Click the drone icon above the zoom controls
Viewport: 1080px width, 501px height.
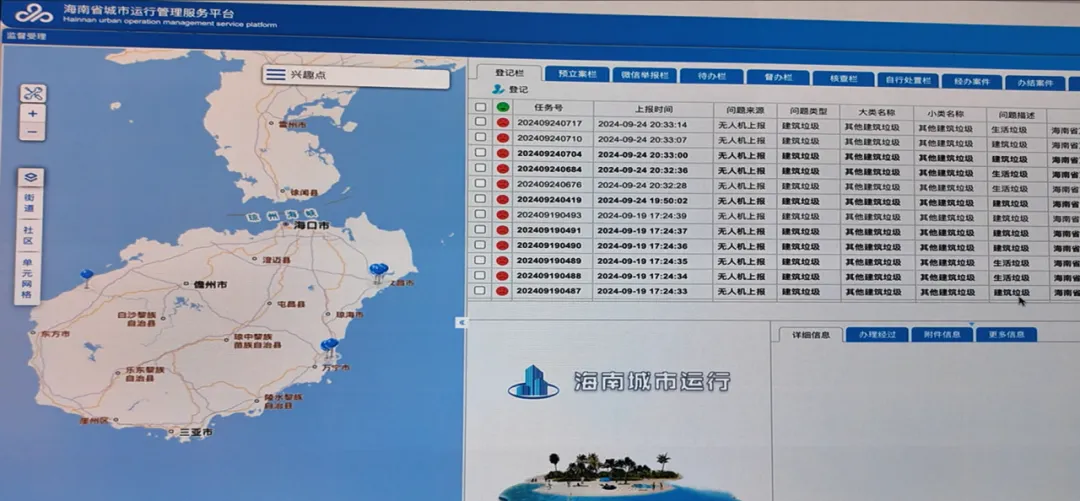coord(33,94)
